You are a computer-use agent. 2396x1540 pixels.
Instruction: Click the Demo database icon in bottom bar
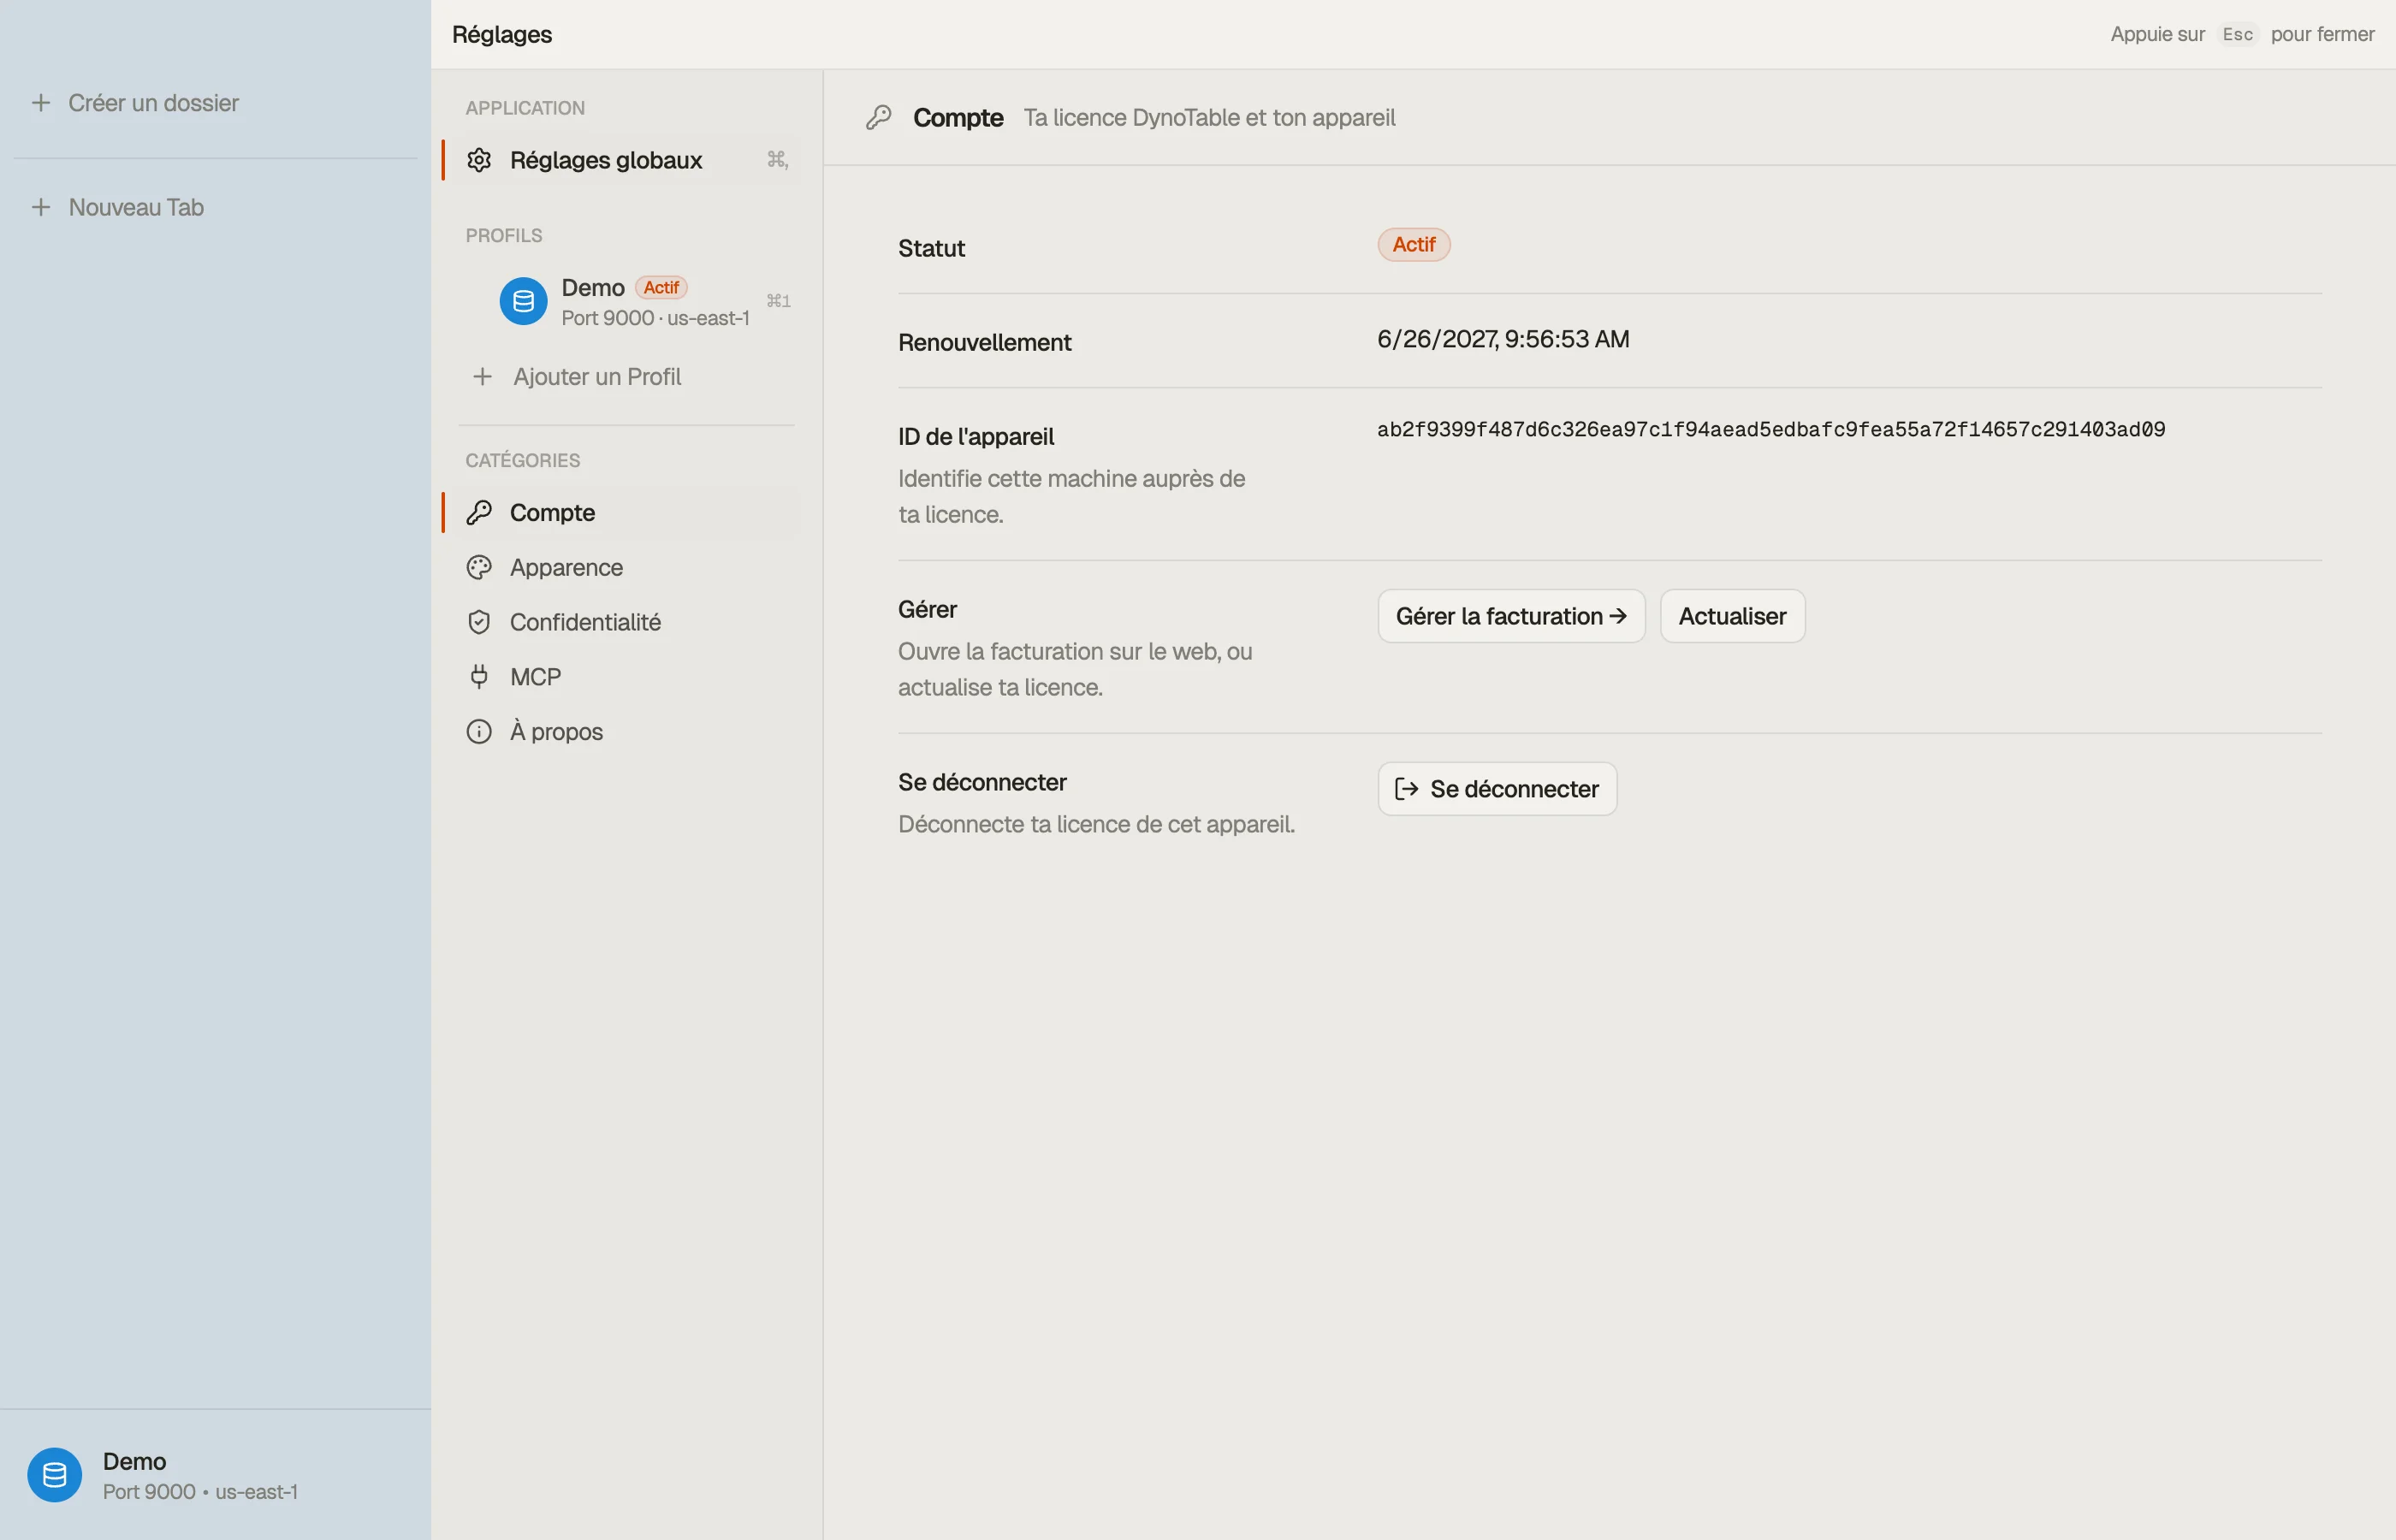(55, 1475)
